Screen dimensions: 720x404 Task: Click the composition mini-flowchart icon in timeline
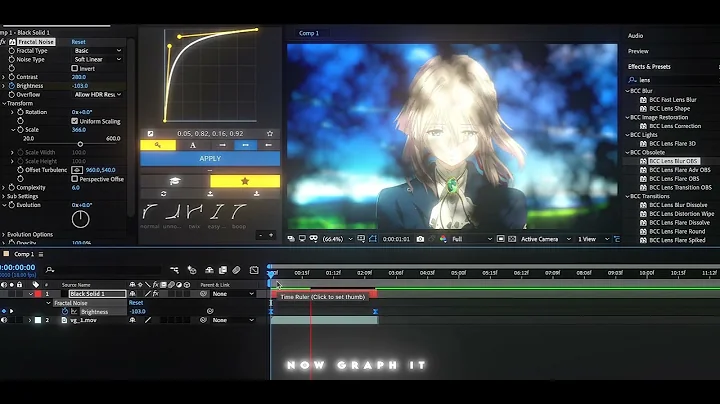(x=174, y=270)
